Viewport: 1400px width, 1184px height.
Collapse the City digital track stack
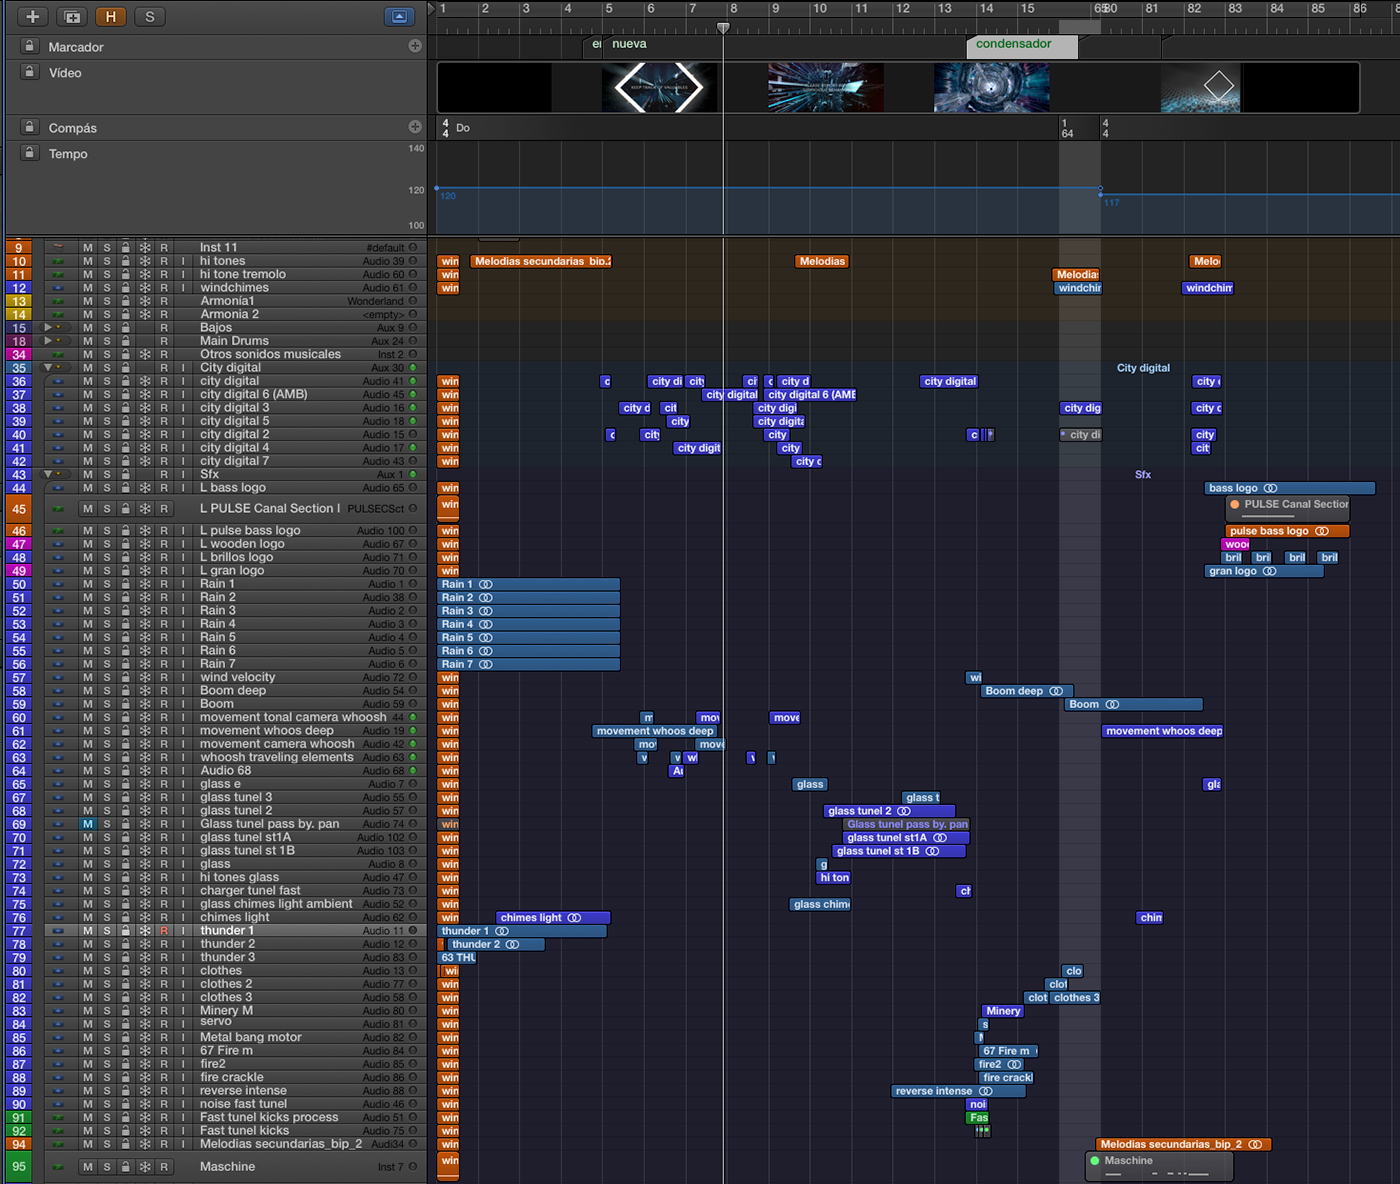[47, 368]
